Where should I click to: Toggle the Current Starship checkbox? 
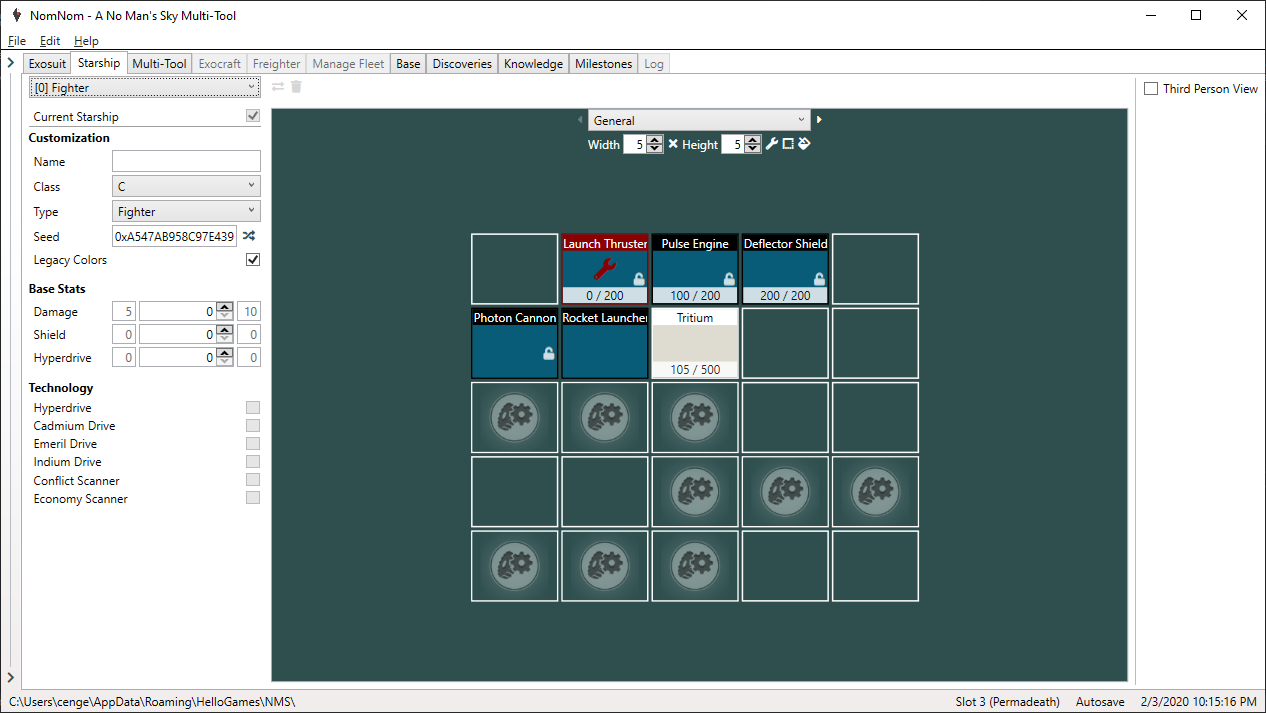pyautogui.click(x=253, y=116)
